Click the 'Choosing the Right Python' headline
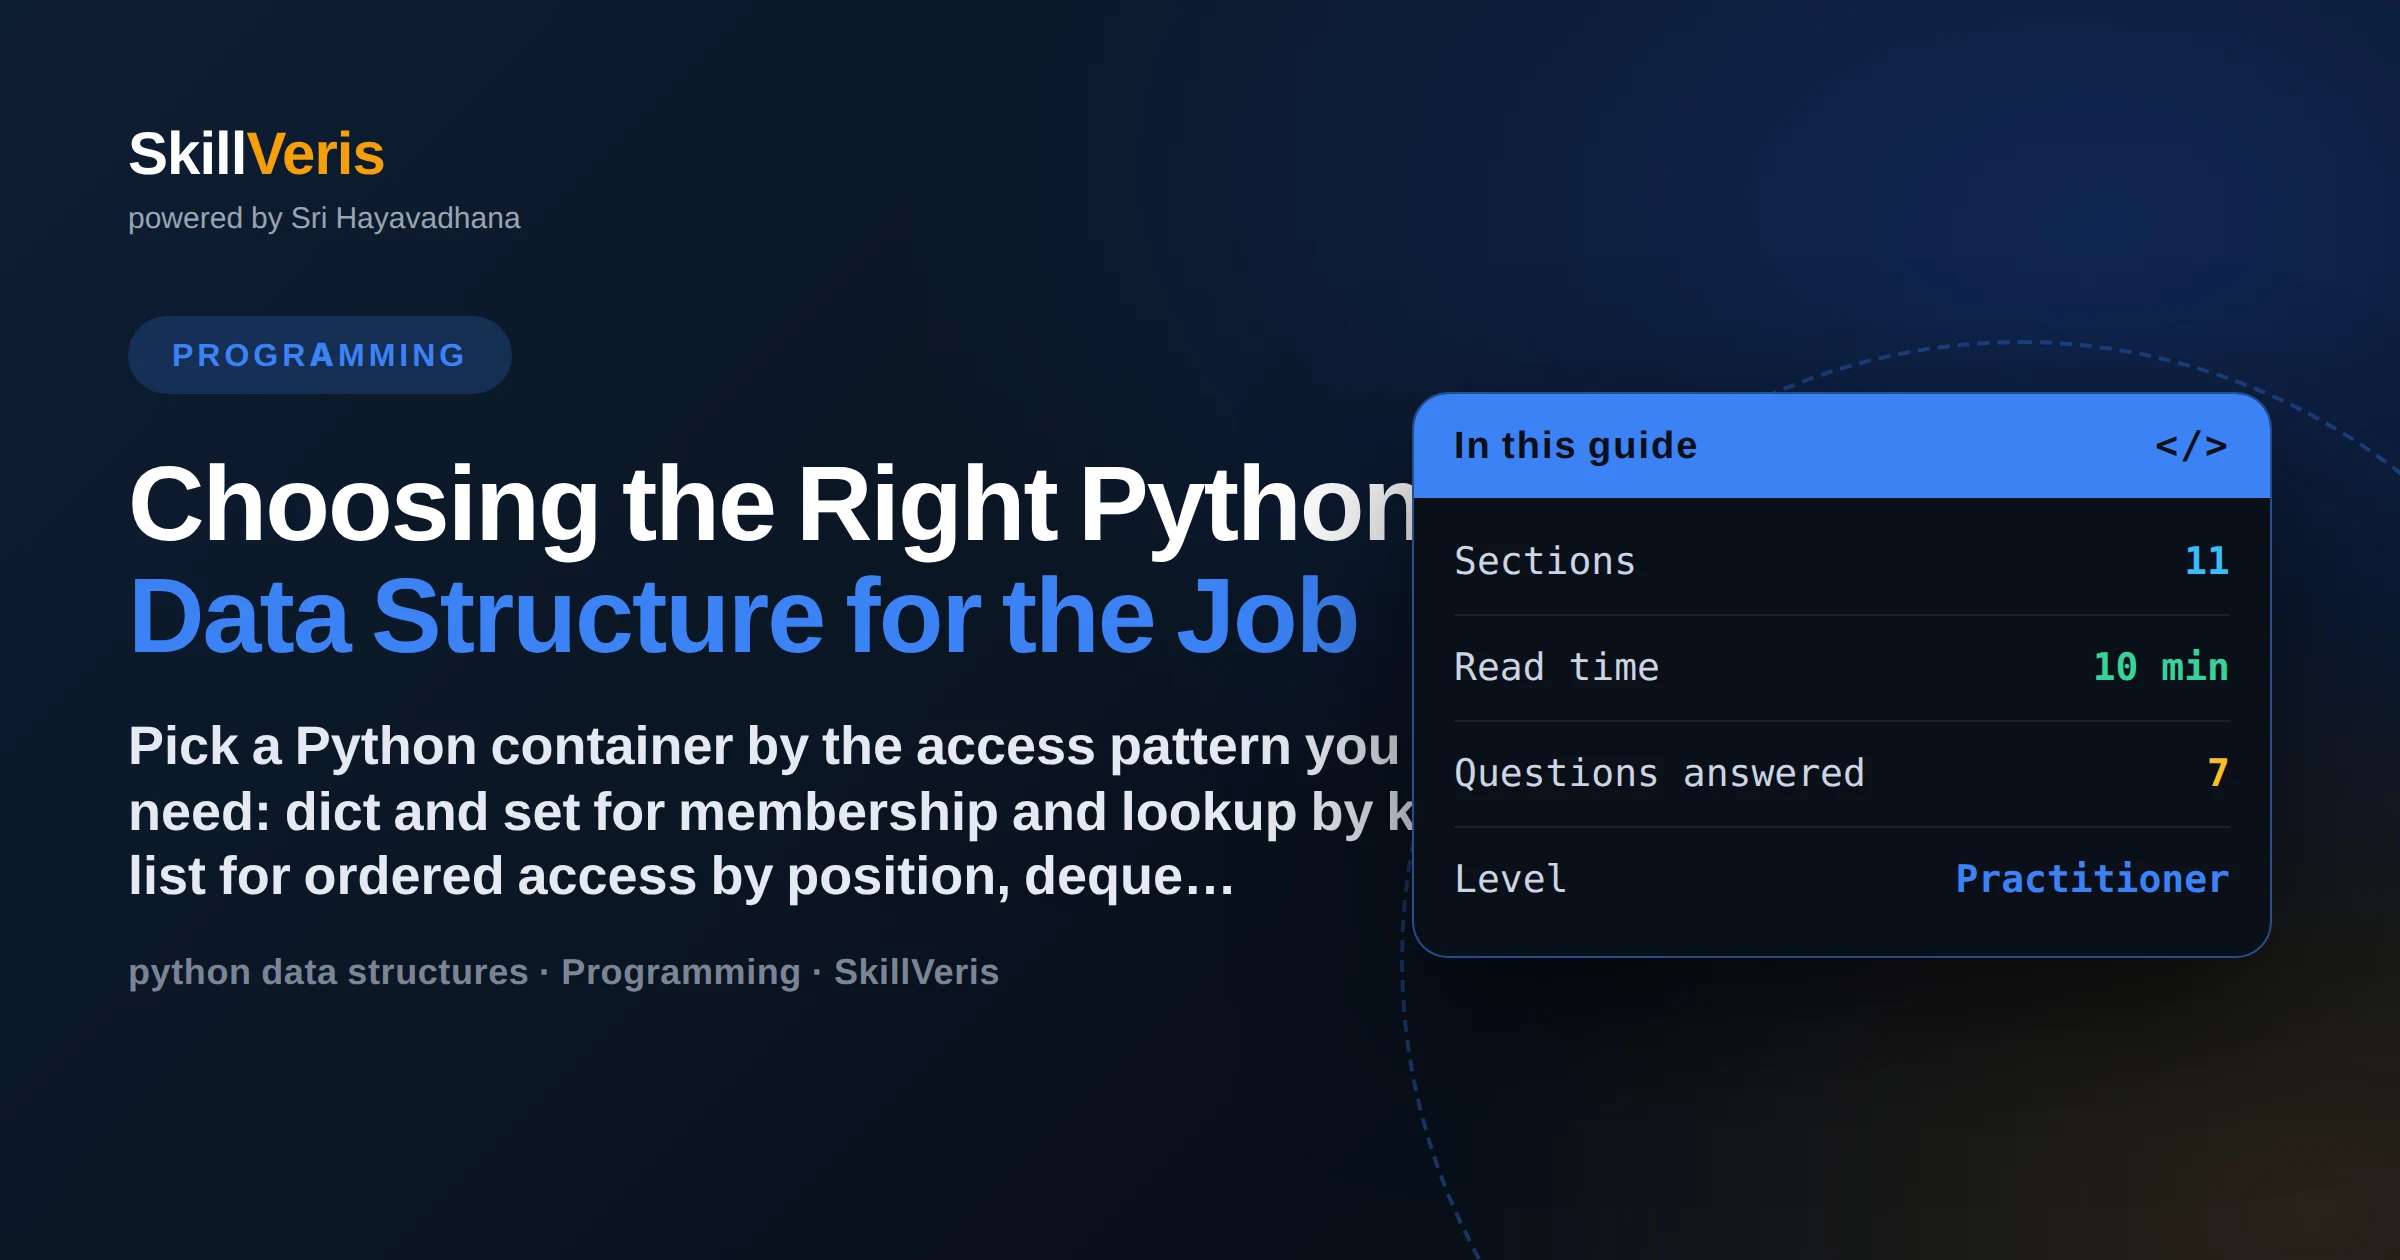Viewport: 2400px width, 1260px height. [771, 505]
